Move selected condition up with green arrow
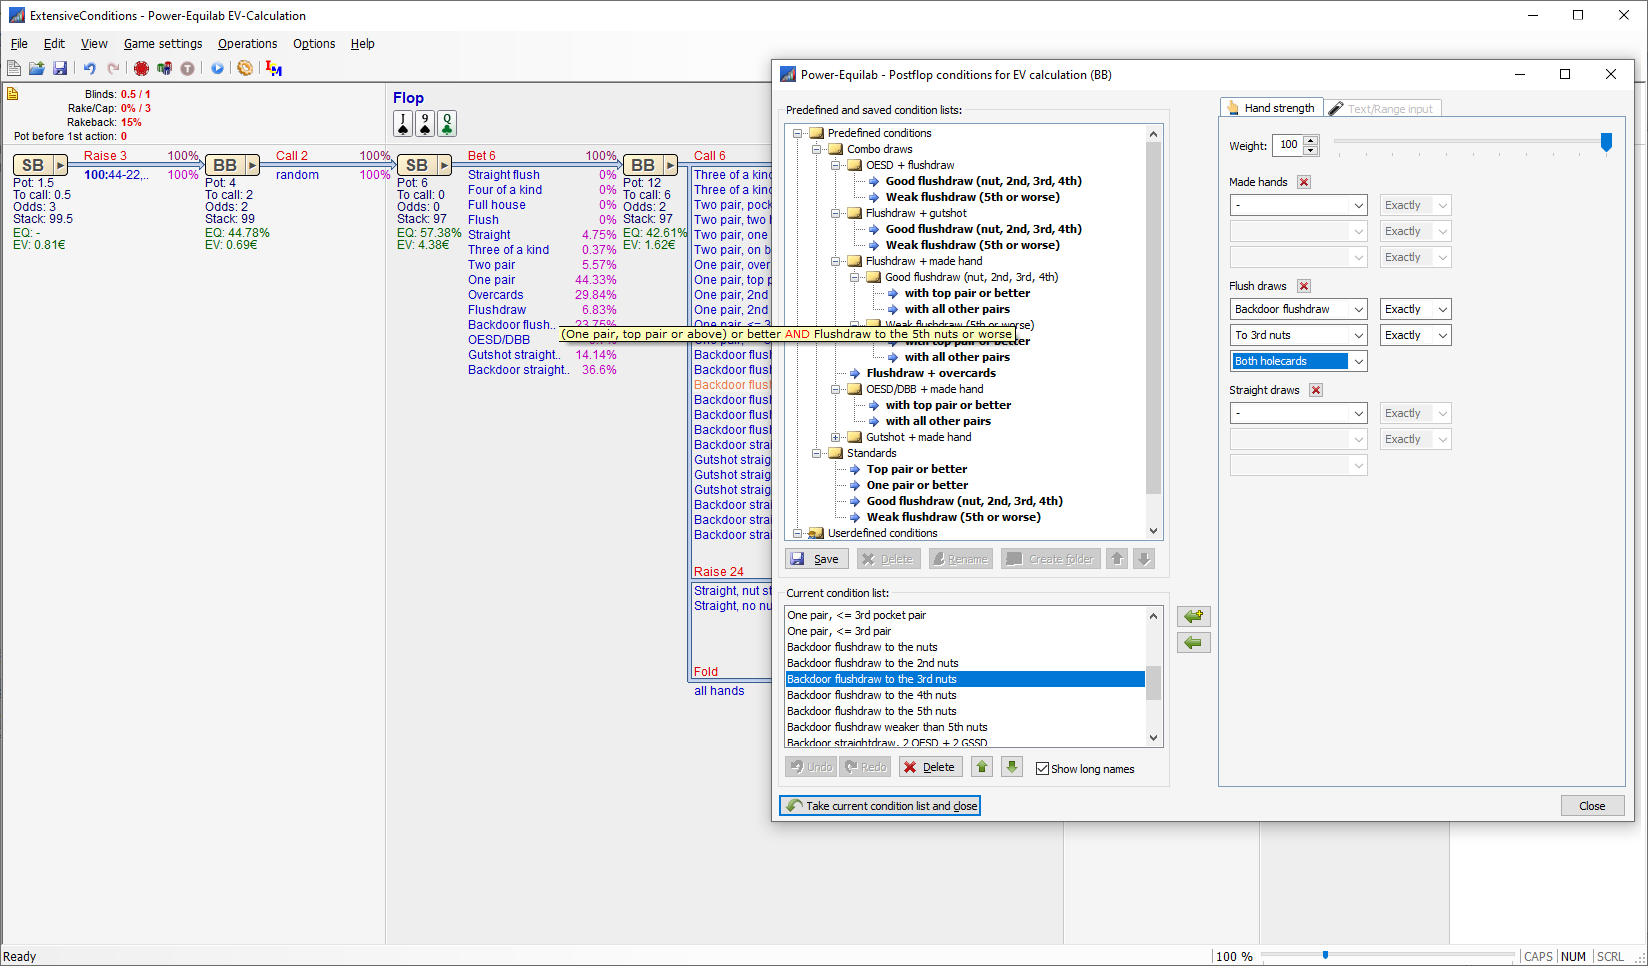This screenshot has width=1648, height=966. point(982,767)
